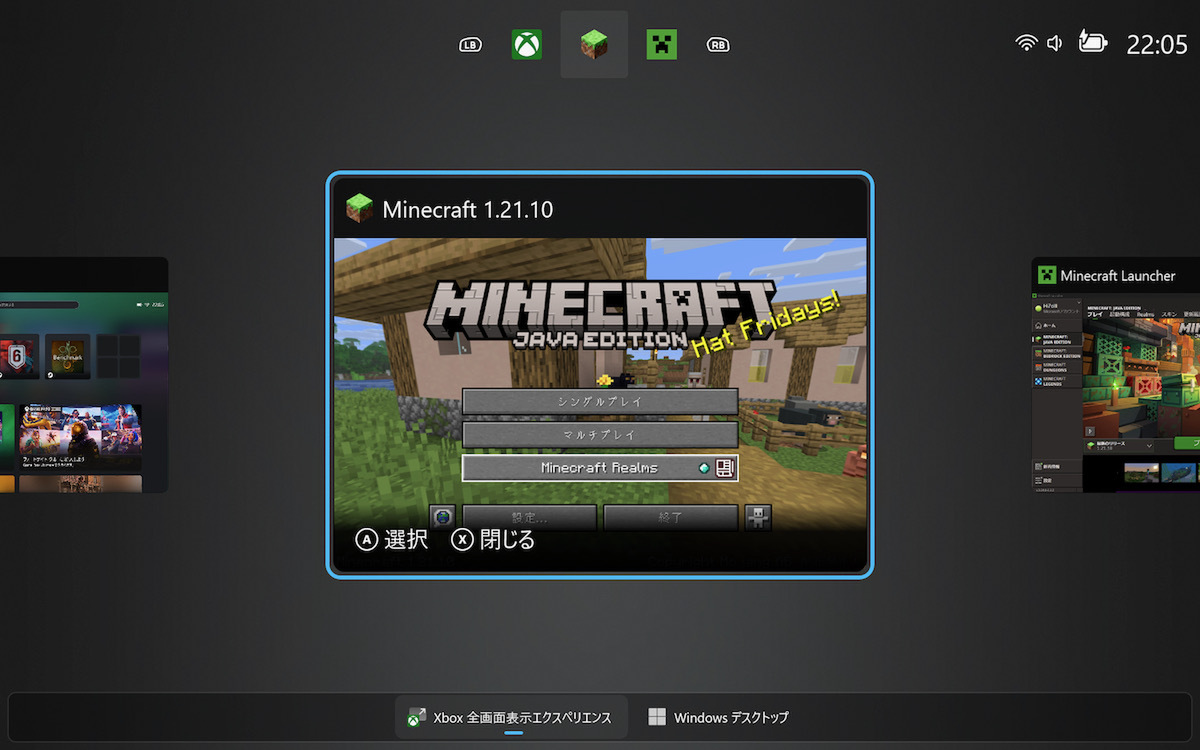
Task: Open 新着情報 in the Minecraft Launcher sidebar
Action: click(x=1057, y=466)
